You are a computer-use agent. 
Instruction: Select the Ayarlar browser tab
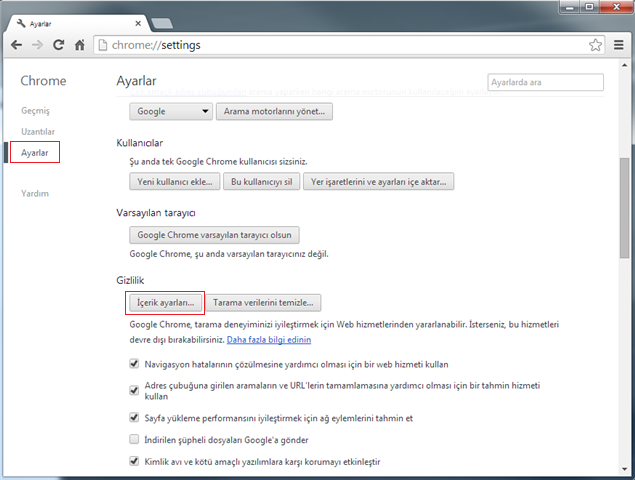pyautogui.click(x=79, y=23)
